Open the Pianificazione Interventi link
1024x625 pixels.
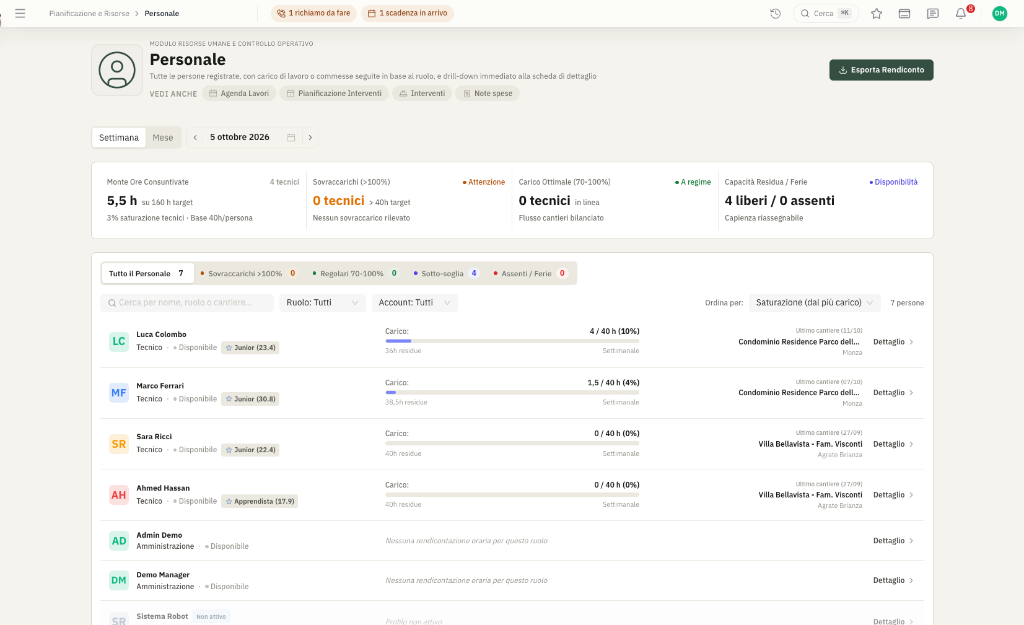tap(334, 93)
